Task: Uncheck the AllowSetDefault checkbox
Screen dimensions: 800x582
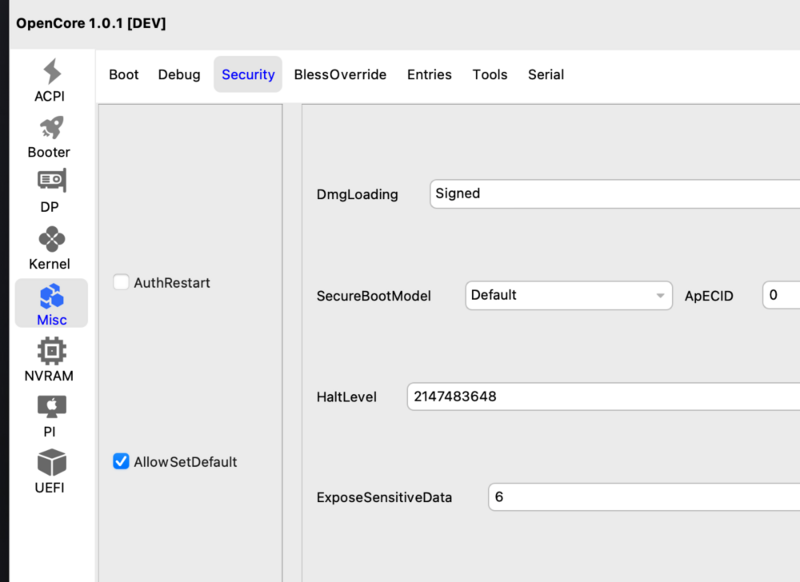Action: click(x=121, y=462)
